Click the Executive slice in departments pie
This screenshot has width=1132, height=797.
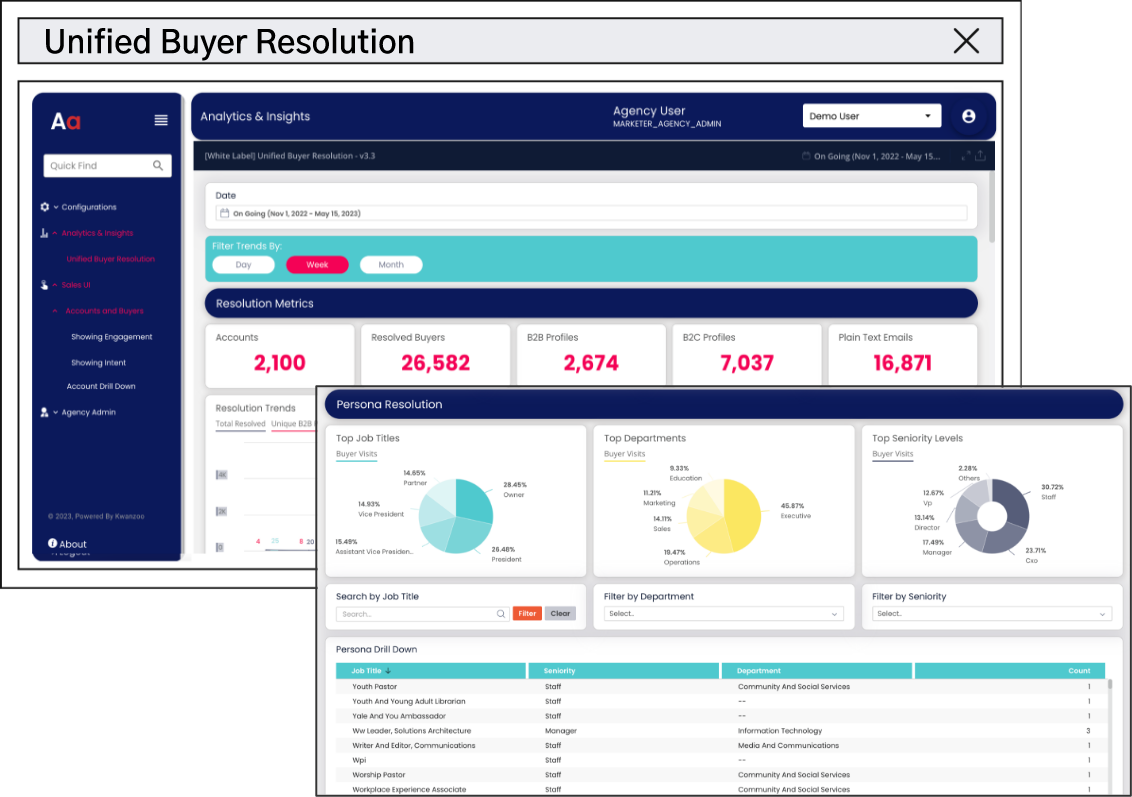tap(744, 516)
